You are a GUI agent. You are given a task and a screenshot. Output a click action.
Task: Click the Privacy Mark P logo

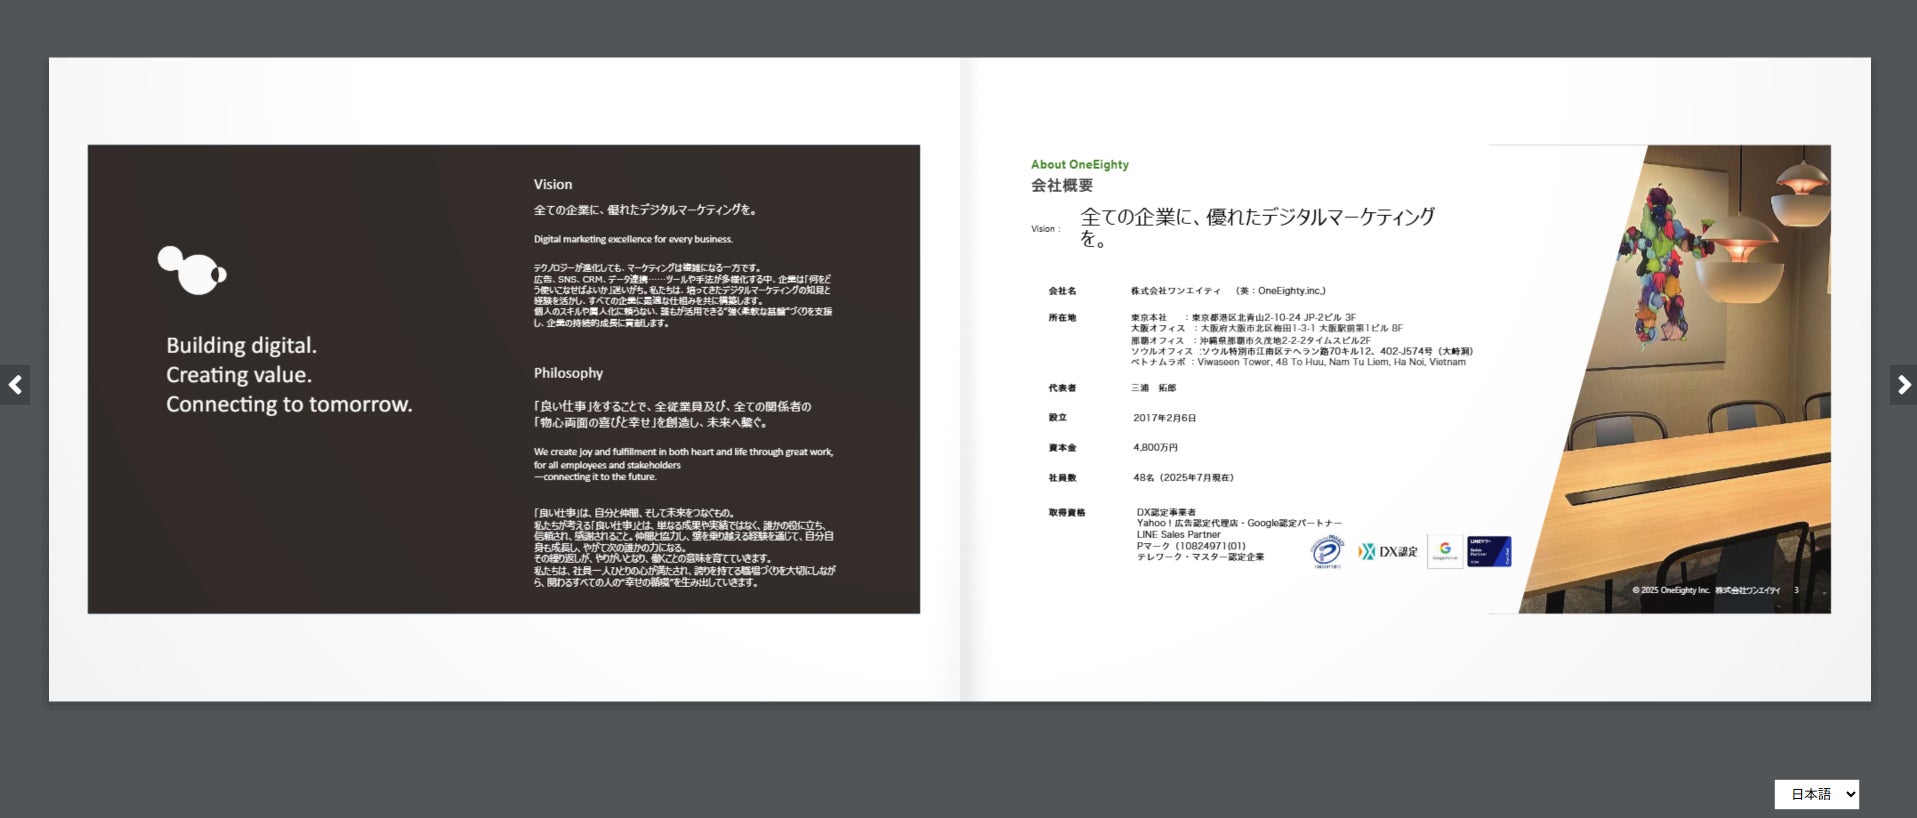click(1327, 552)
